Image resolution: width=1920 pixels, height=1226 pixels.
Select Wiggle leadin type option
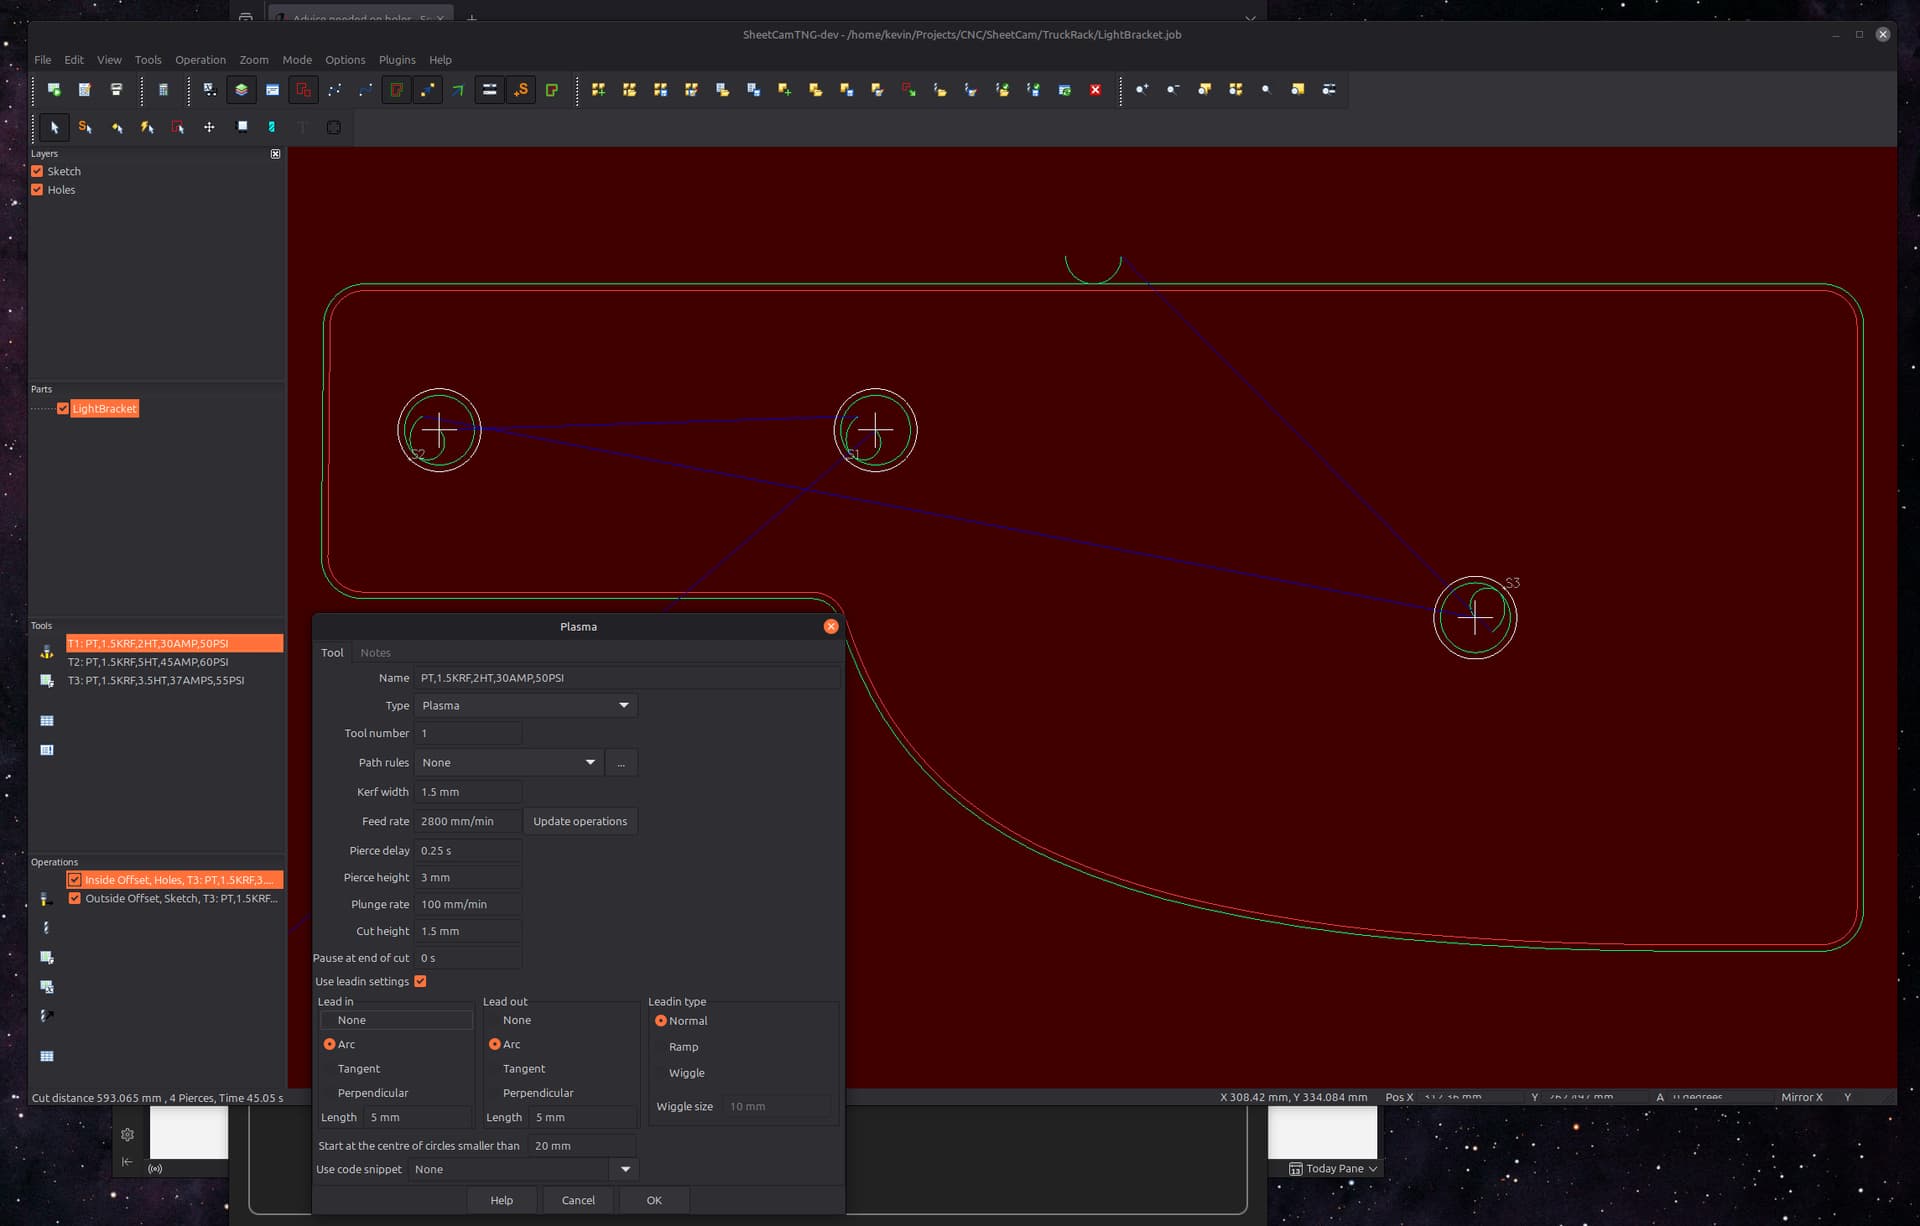pyautogui.click(x=687, y=1073)
